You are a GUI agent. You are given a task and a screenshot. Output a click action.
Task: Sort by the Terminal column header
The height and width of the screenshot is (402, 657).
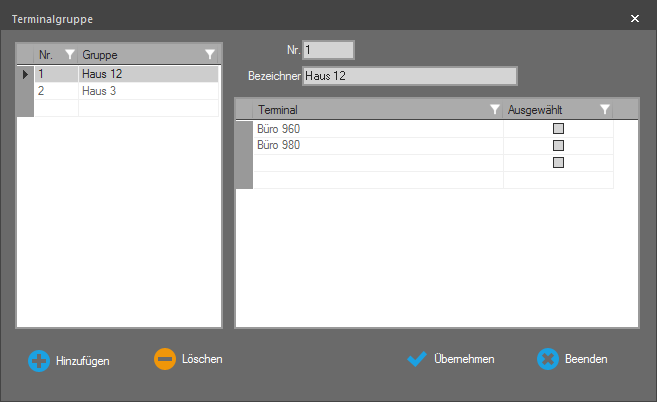point(360,110)
